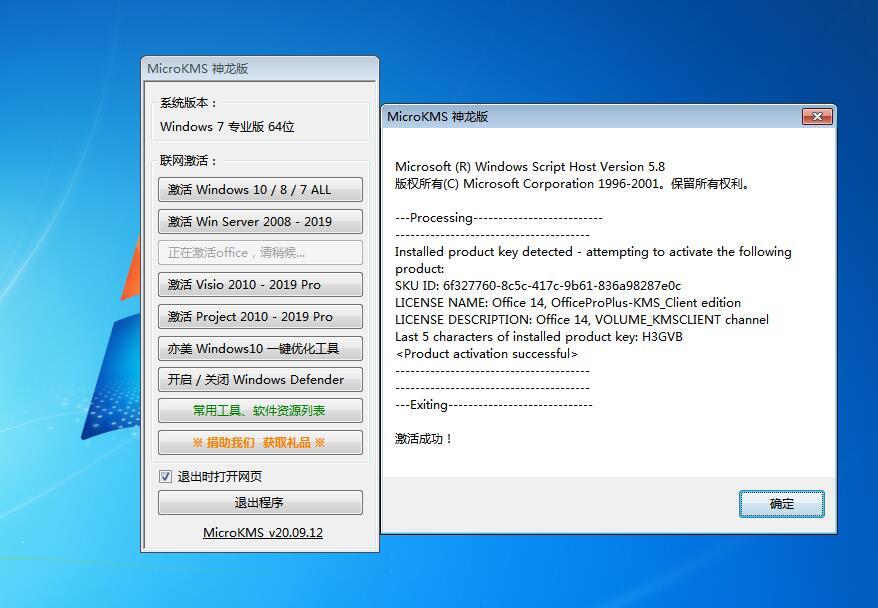Activate Visio 2010 - 2019 Pro
878x608 pixels.
coord(260,285)
